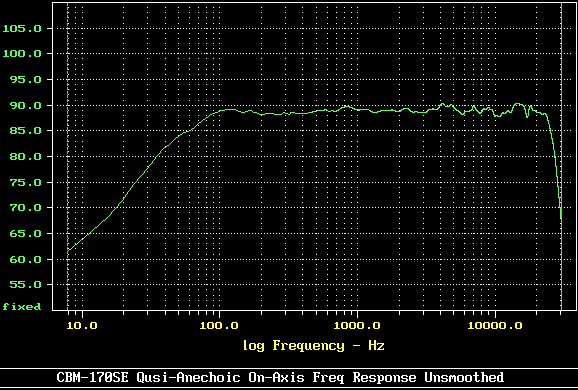Screen dimensions: 578x390
Task: Click the CBM-170SE chart title caption
Action: [x=280, y=377]
